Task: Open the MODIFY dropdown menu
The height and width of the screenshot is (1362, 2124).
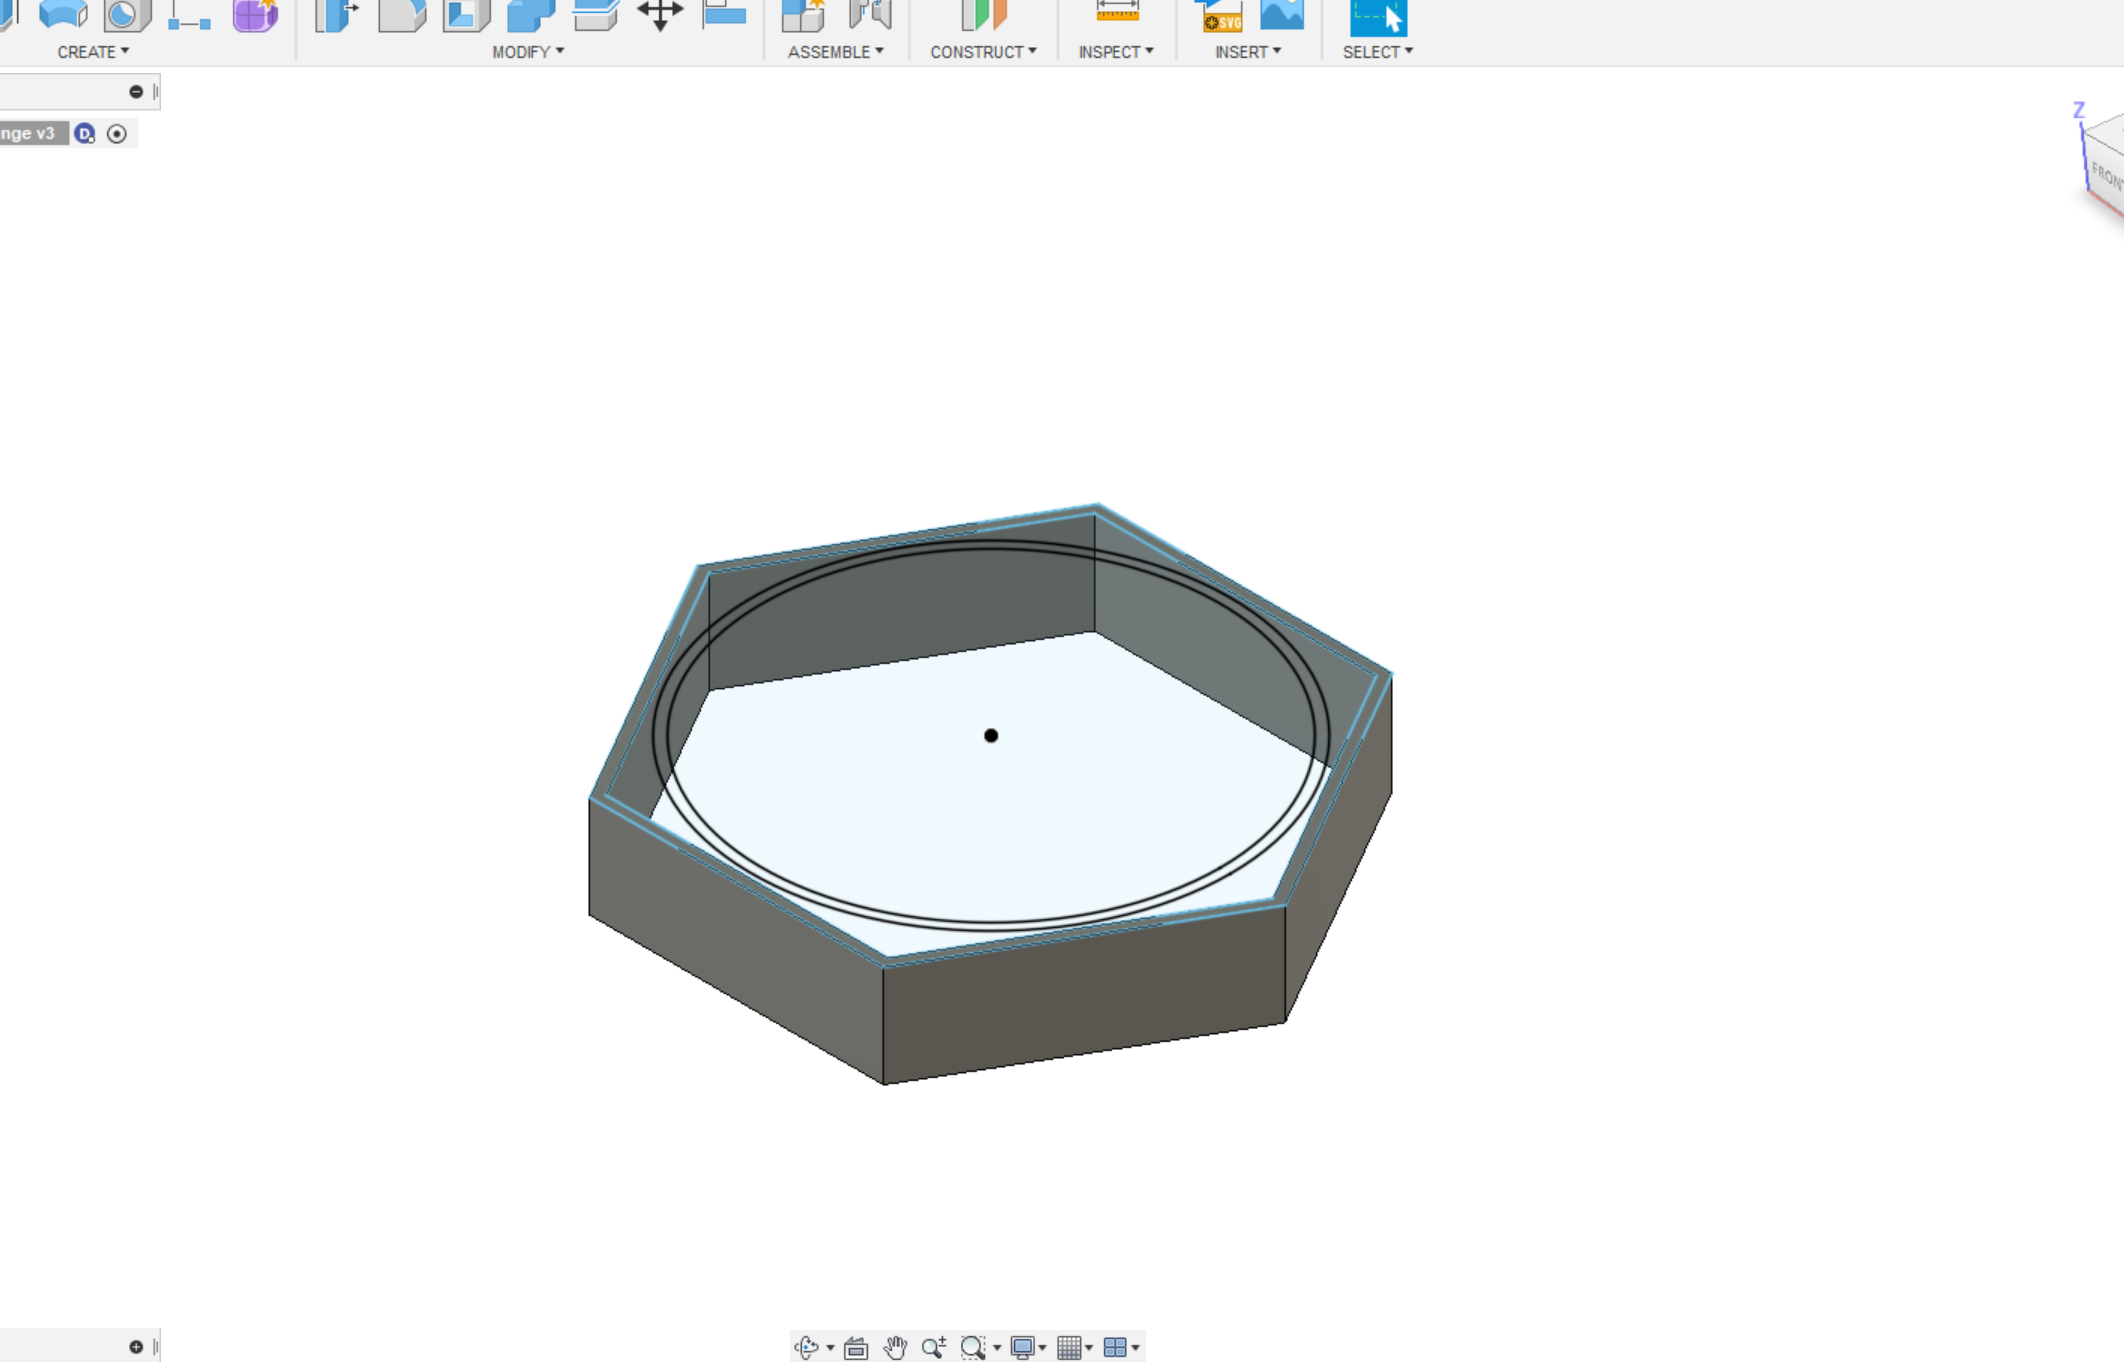Action: (x=528, y=52)
